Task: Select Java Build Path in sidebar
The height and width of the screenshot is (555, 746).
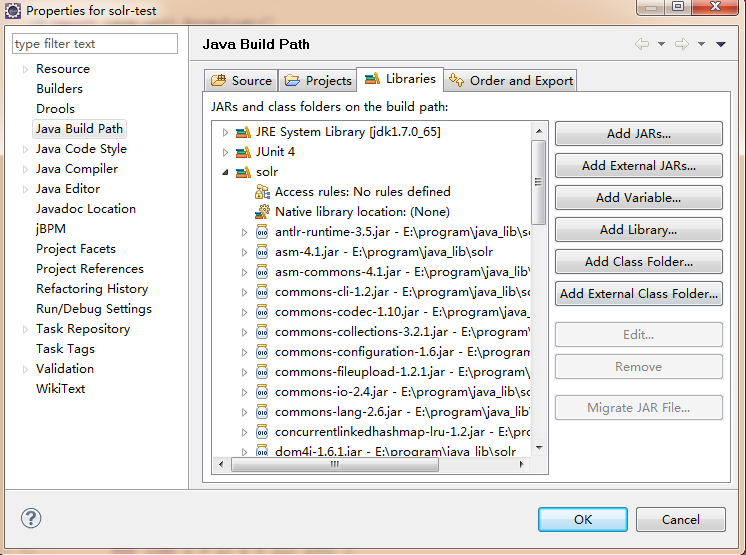Action: pyautogui.click(x=79, y=129)
